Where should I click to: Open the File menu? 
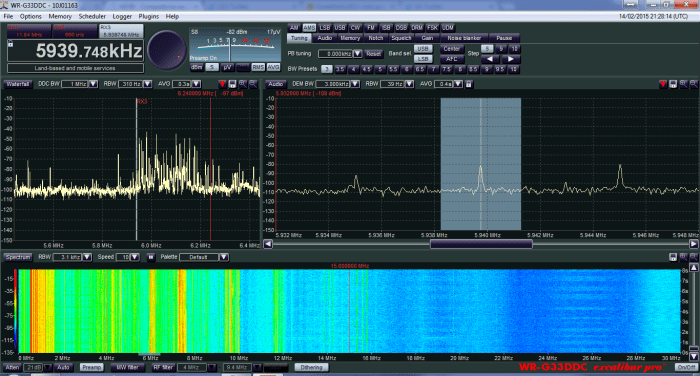(x=8, y=17)
